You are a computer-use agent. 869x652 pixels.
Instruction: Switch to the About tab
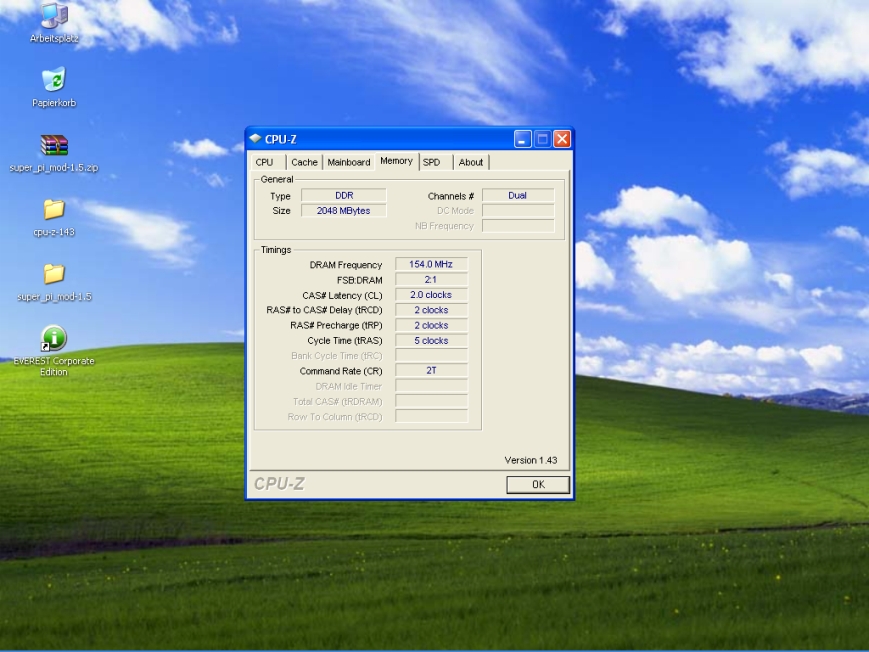pos(471,162)
